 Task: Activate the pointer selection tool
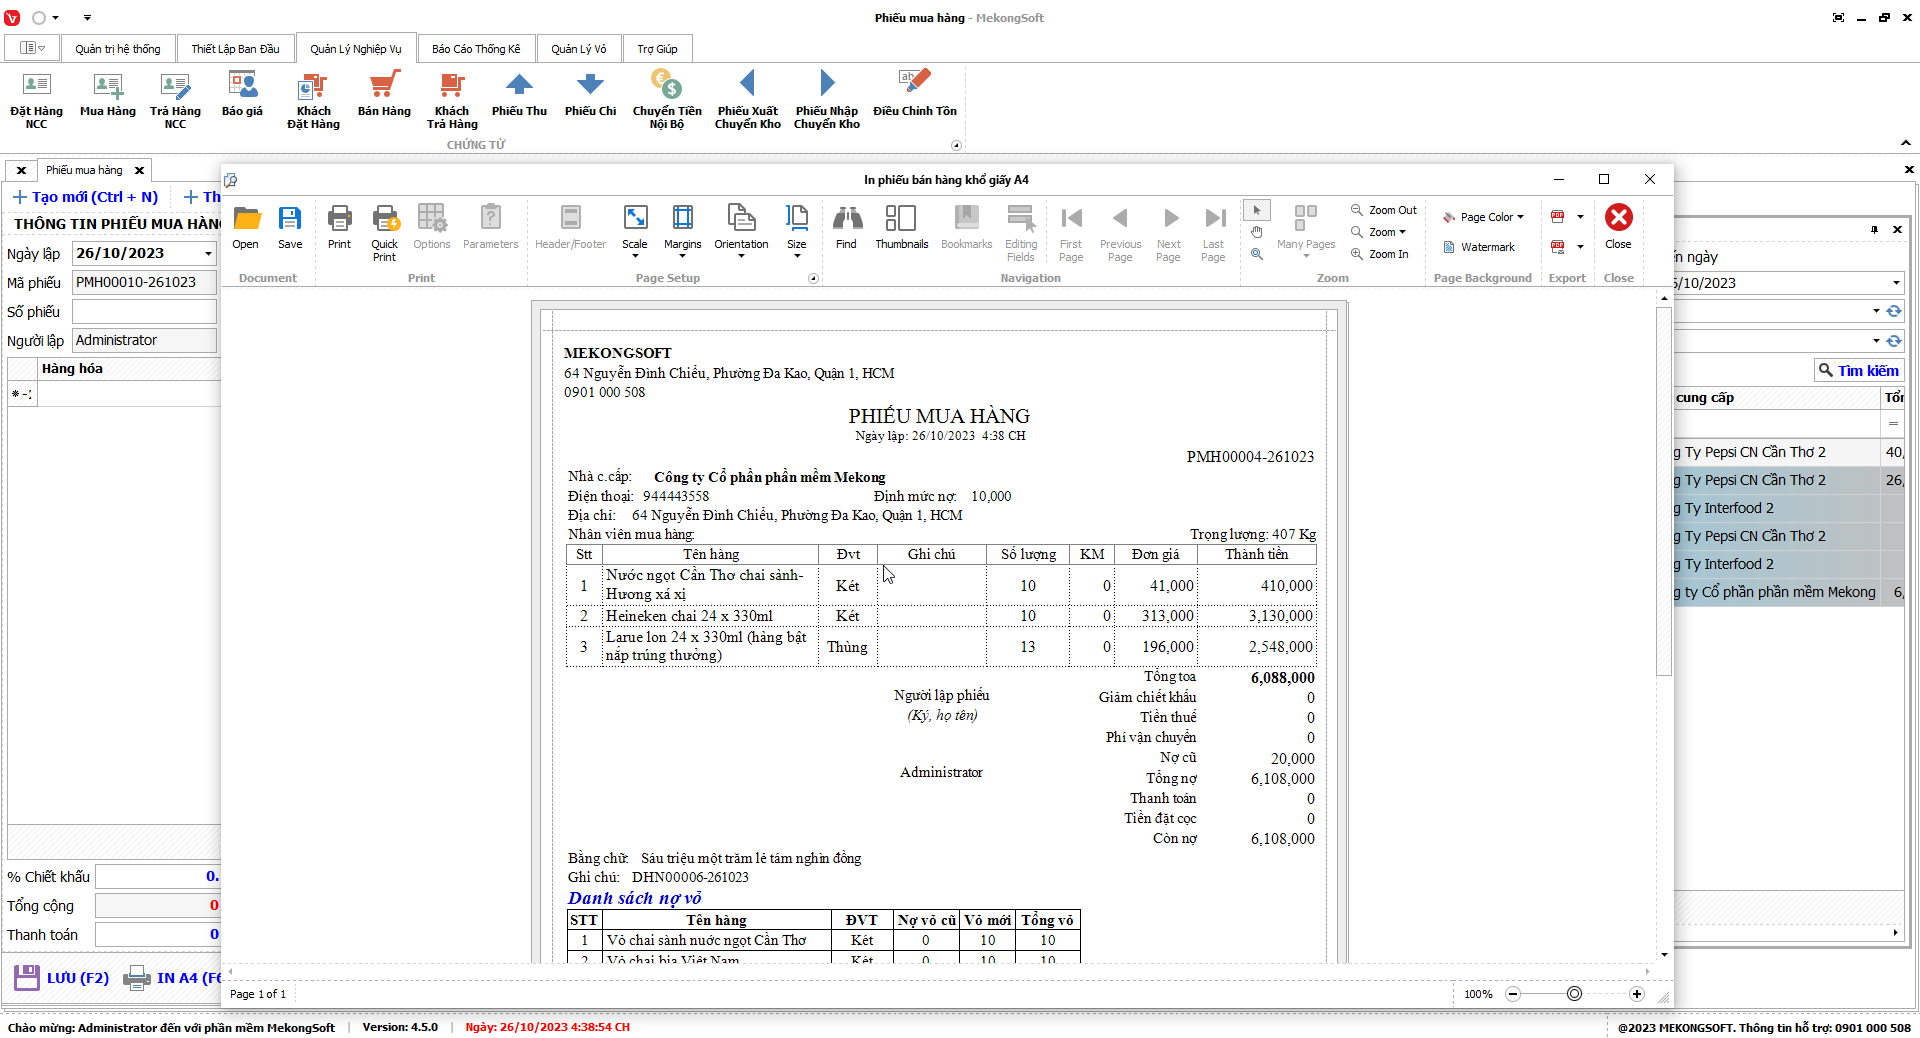pyautogui.click(x=1257, y=210)
